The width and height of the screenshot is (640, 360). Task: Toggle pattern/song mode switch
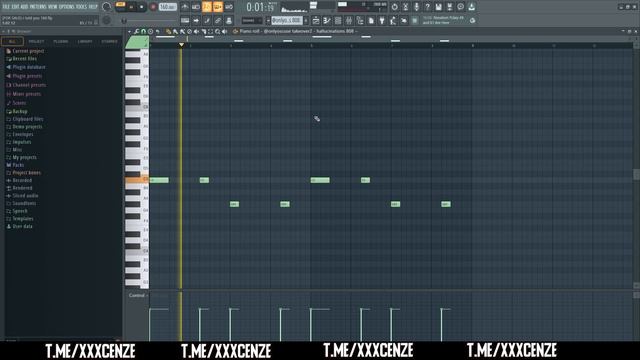click(121, 7)
